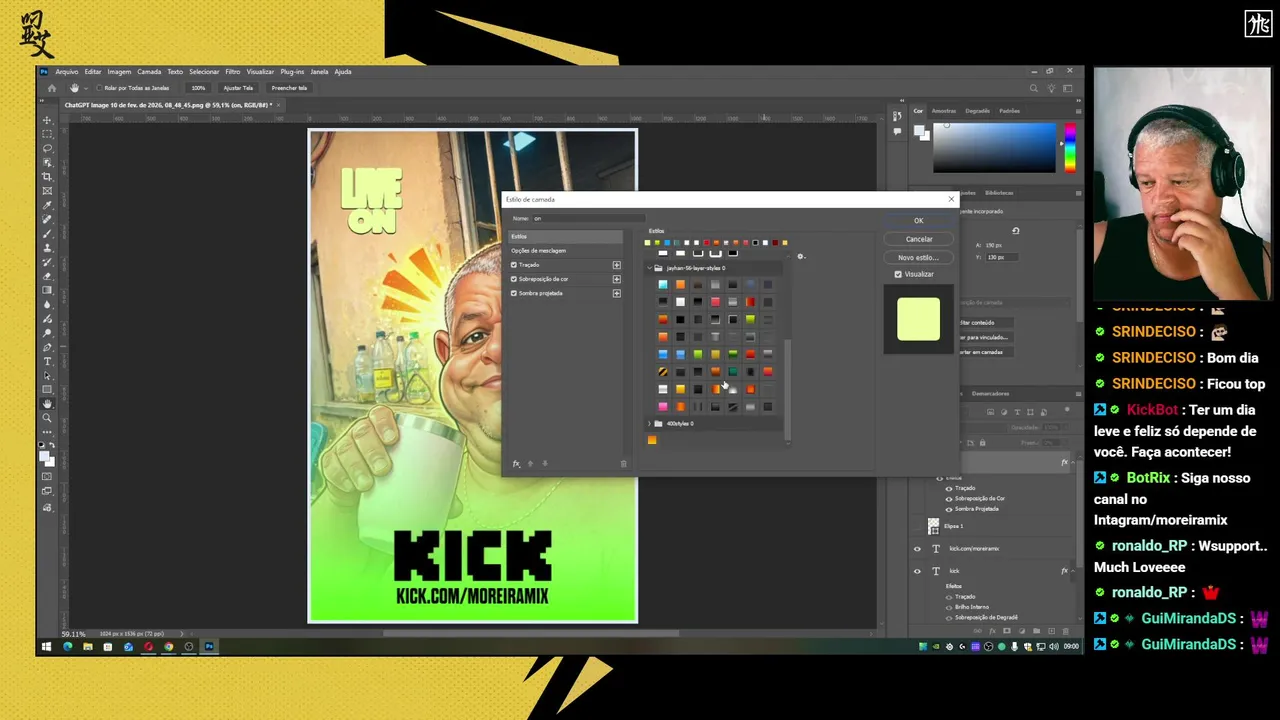
Task: Select the Path Selection tool
Action: point(47,375)
